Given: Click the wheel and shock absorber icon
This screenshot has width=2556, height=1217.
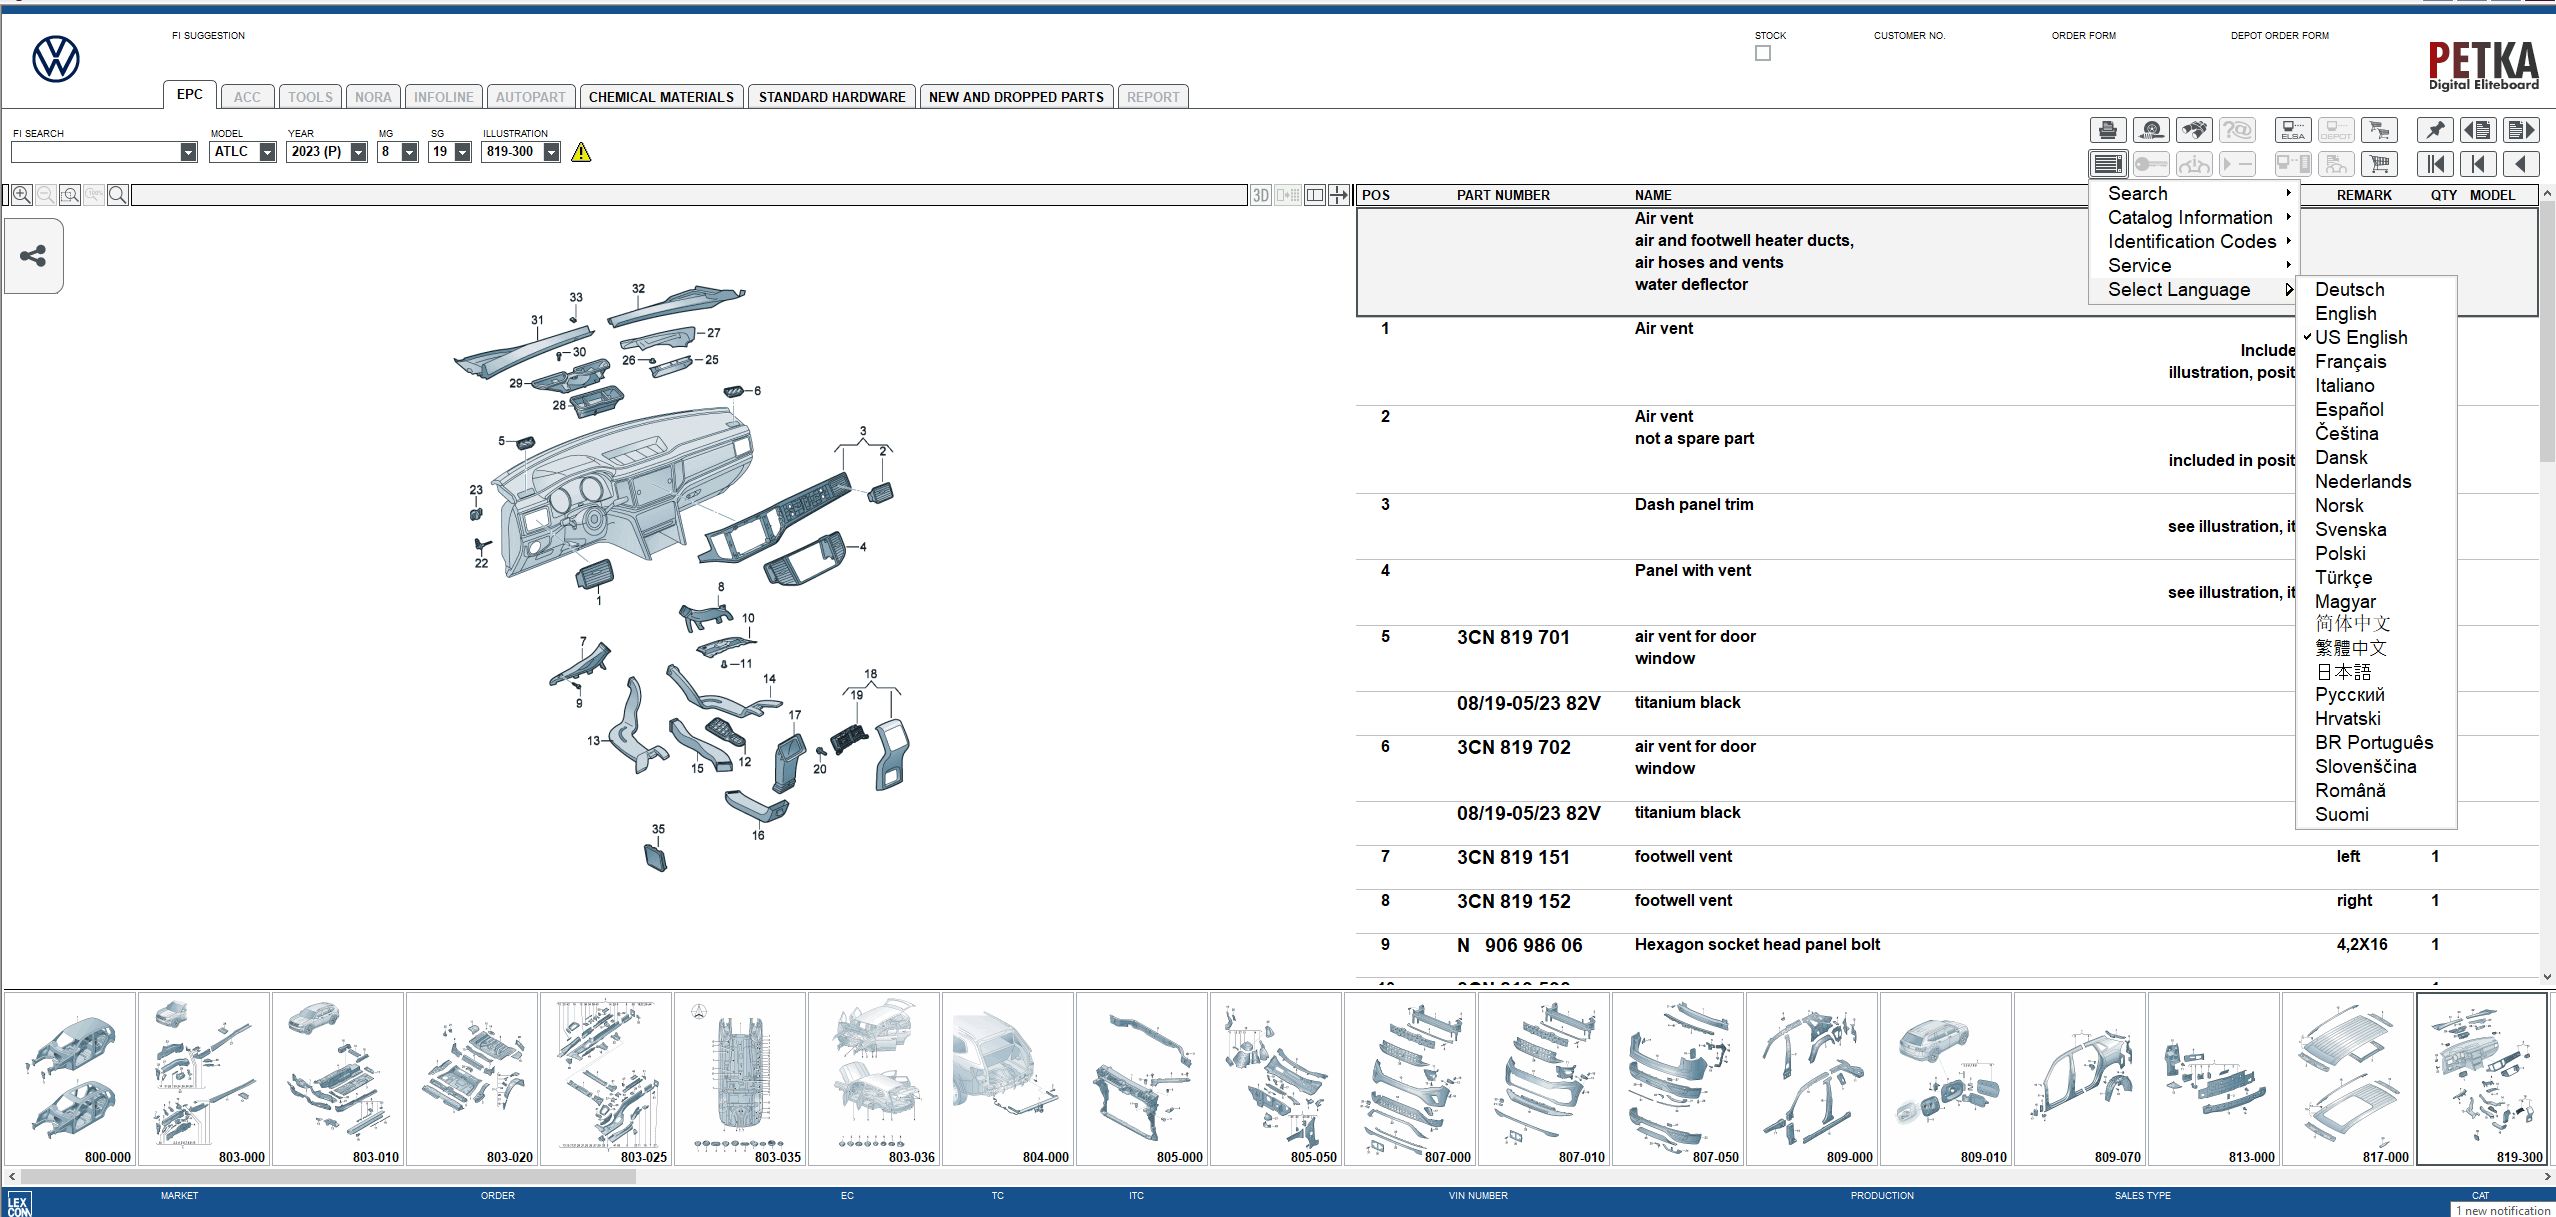Looking at the screenshot, I should tap(2151, 130).
